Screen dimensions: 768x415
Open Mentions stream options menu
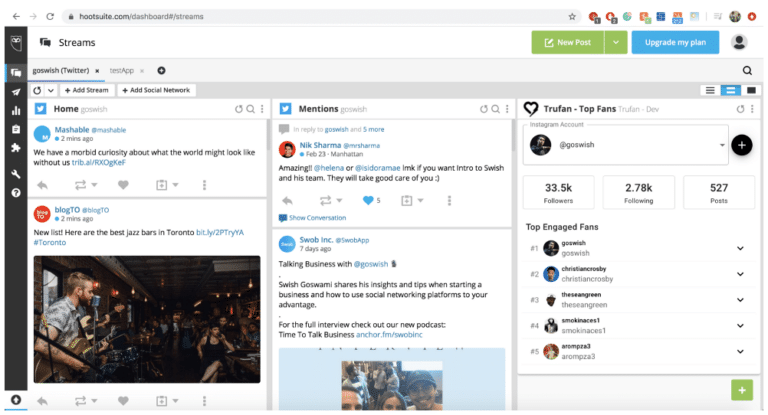tap(507, 109)
